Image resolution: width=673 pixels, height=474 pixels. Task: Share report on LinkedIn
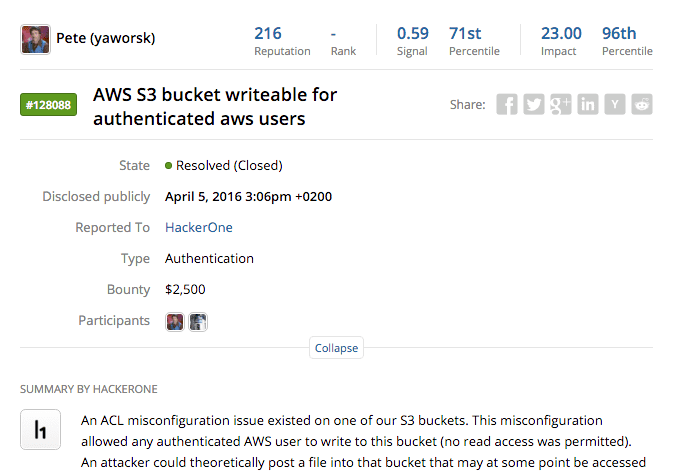pos(588,104)
